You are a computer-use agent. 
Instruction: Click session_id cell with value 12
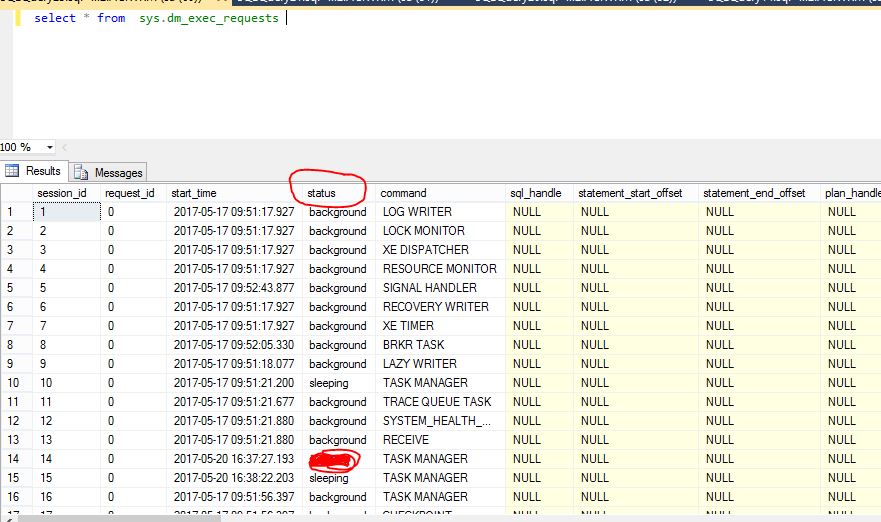pos(66,421)
